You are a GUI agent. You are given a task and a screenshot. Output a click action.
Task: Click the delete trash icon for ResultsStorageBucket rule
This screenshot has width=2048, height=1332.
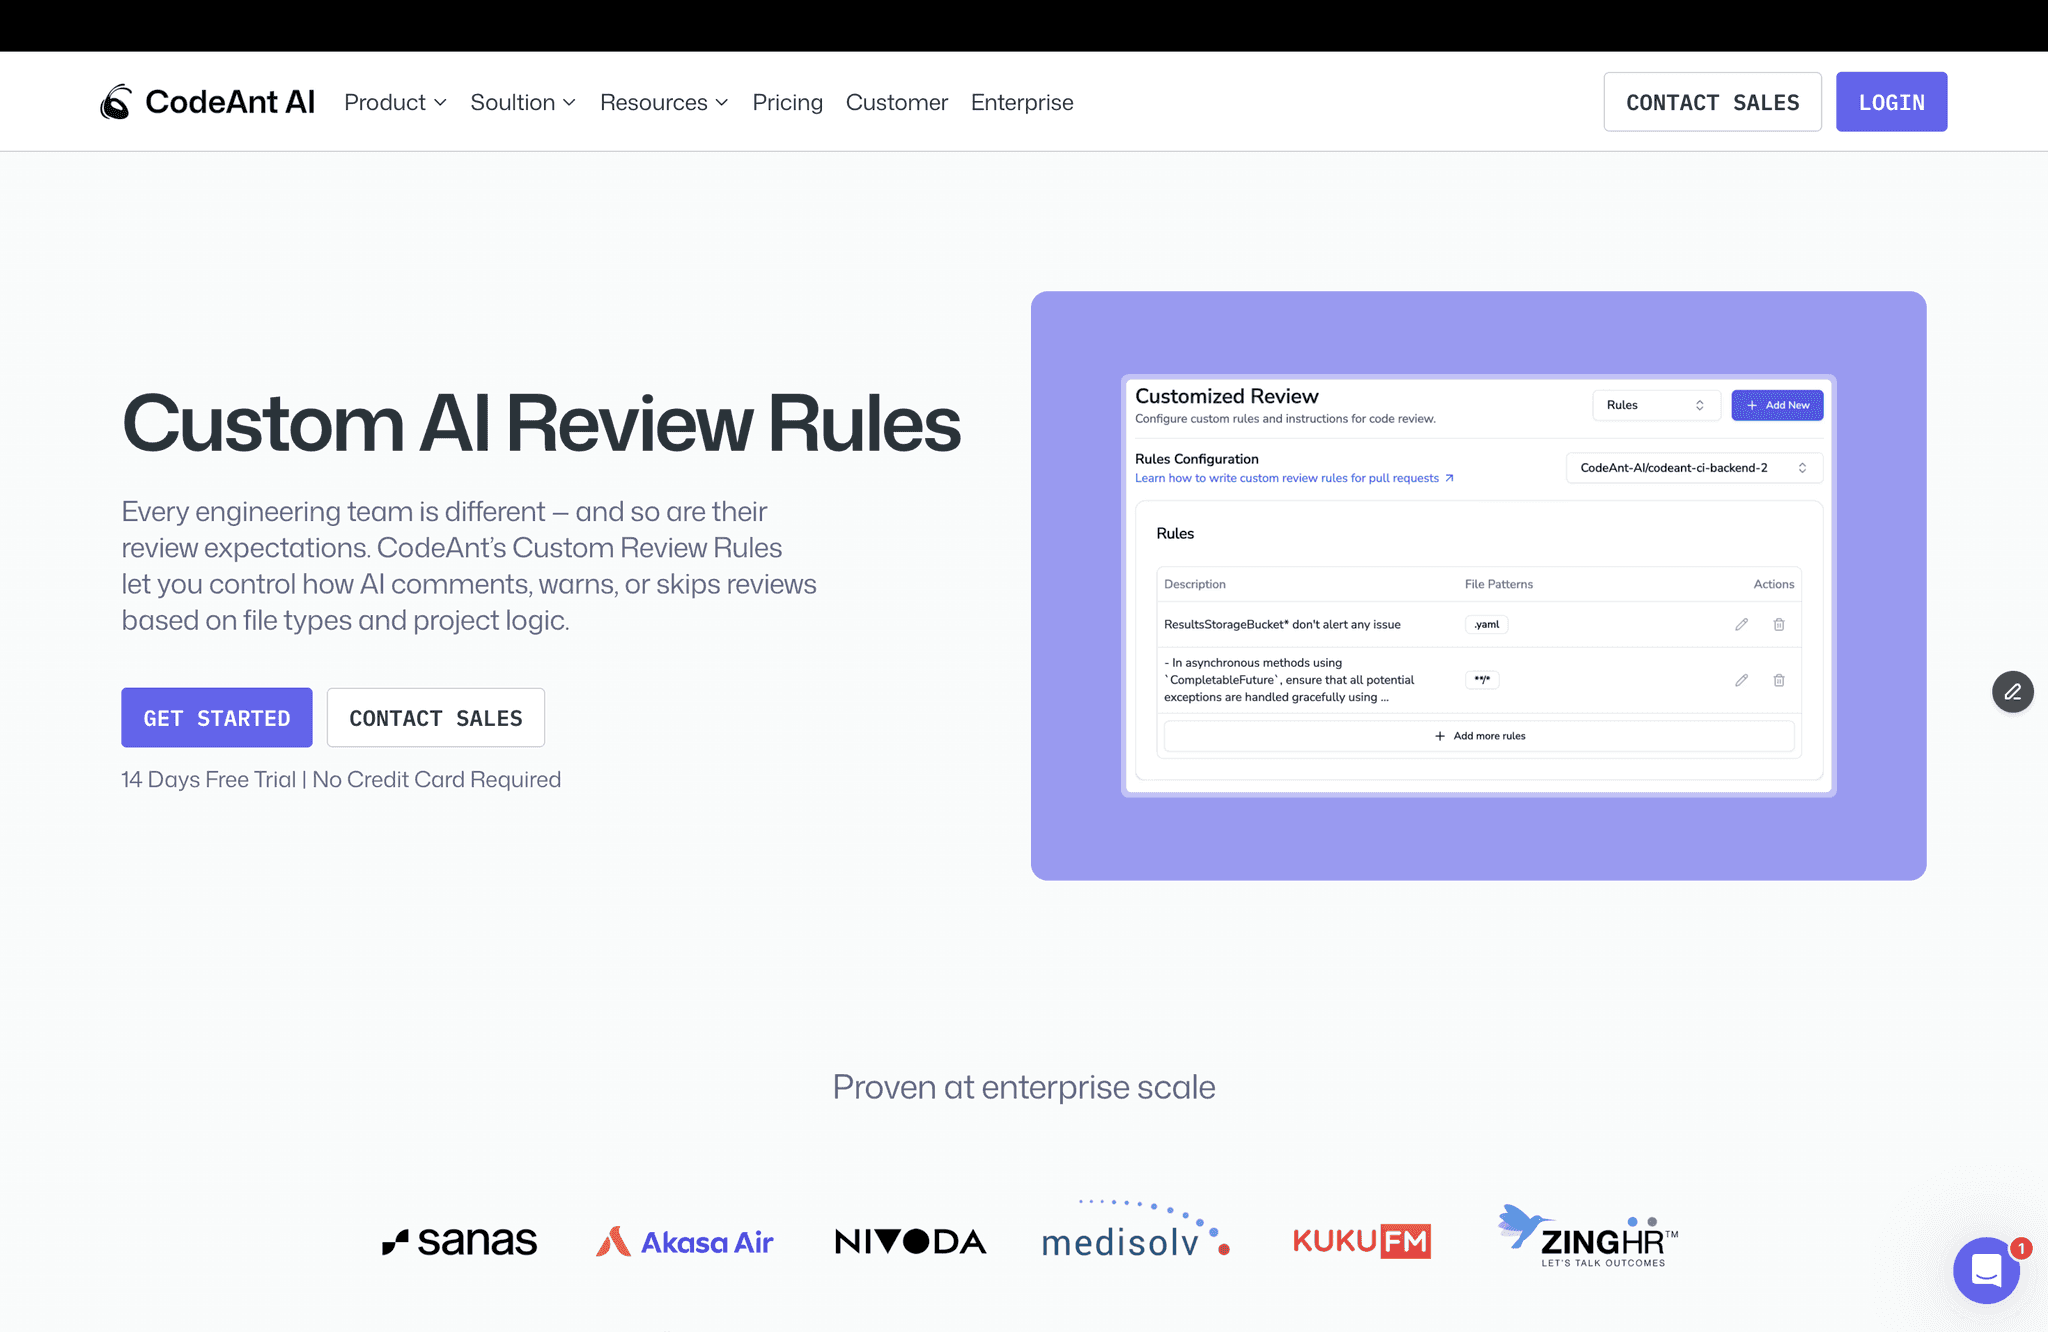[1779, 624]
